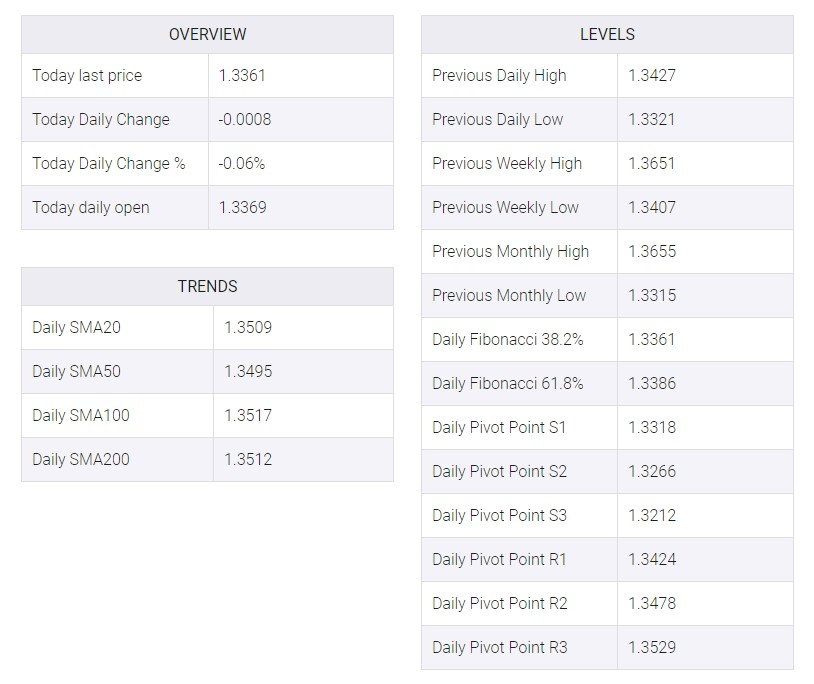Select the Previous Daily High value 1.3427
The image size is (814, 684).
pos(652,75)
